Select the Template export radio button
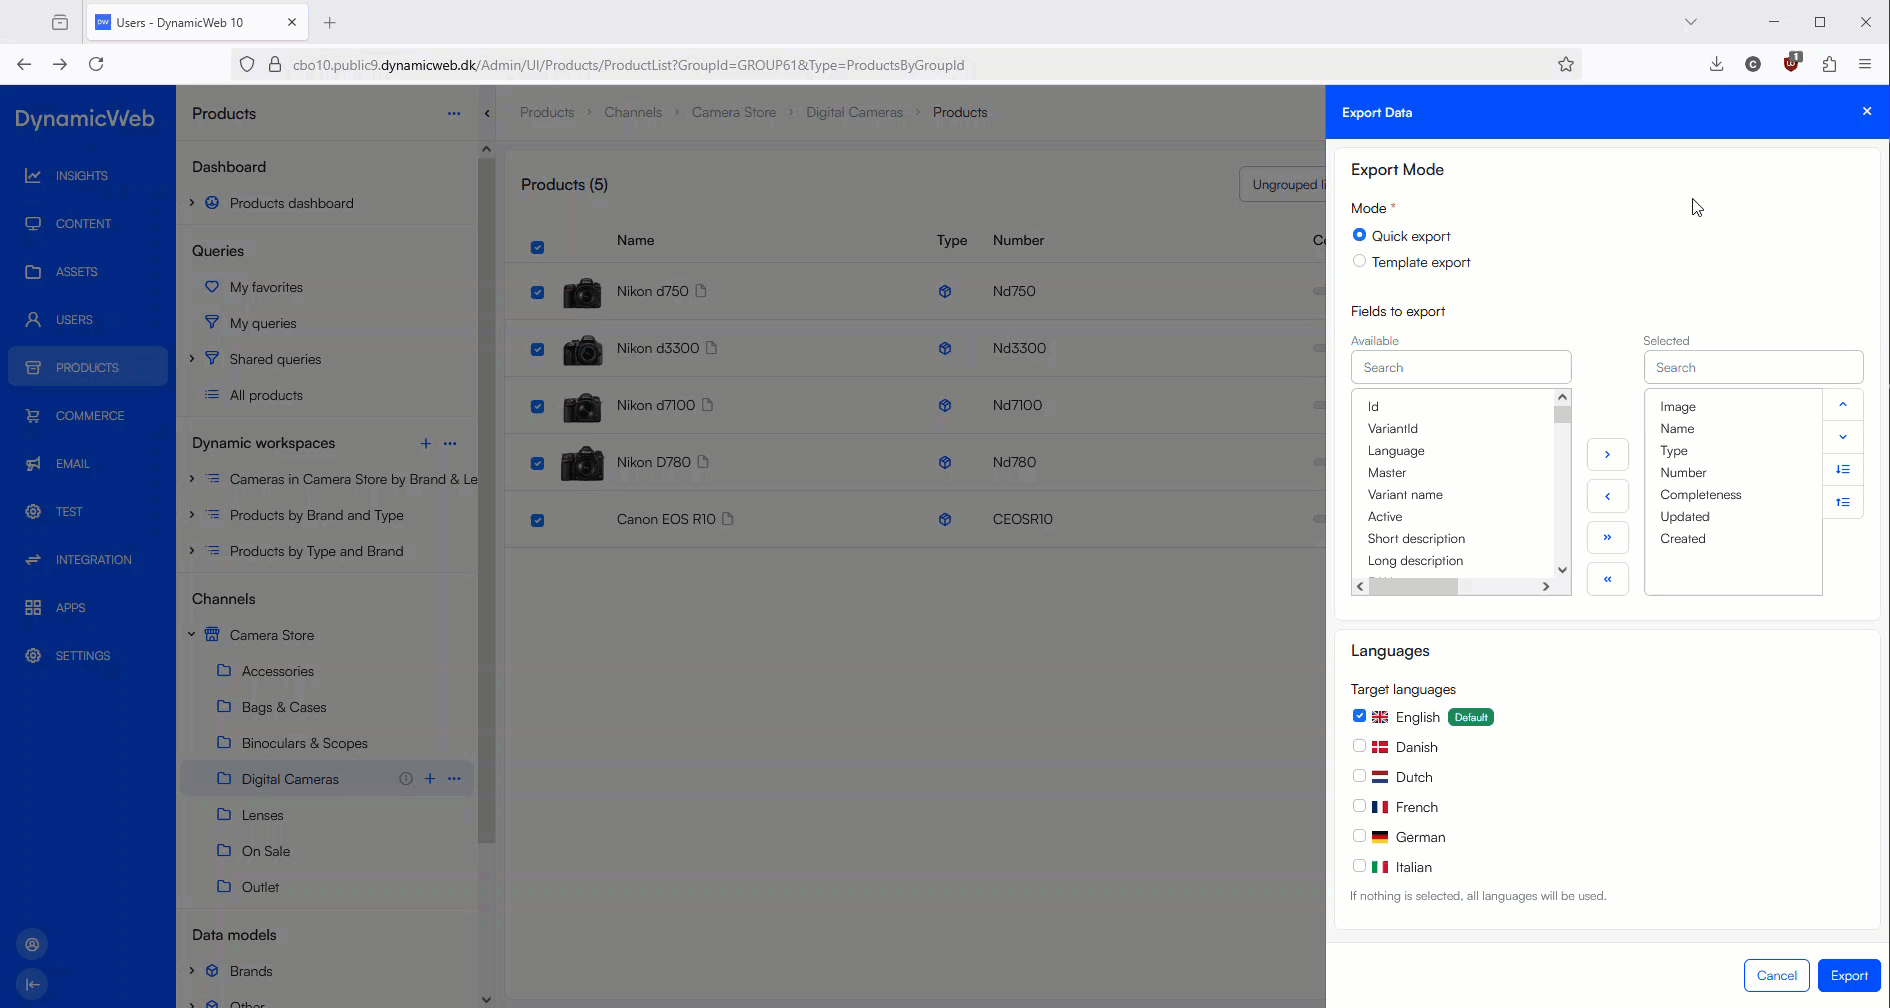Viewport: 1890px width, 1008px height. tap(1359, 262)
